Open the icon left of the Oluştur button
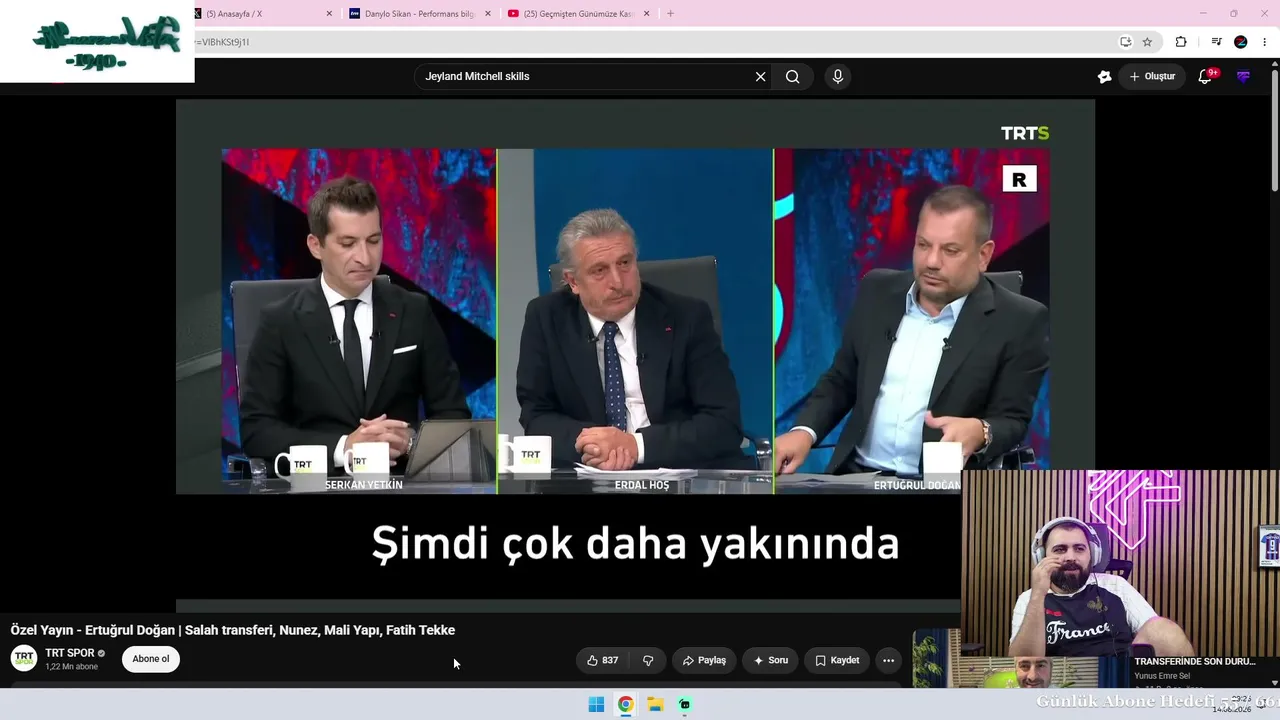 (1104, 77)
